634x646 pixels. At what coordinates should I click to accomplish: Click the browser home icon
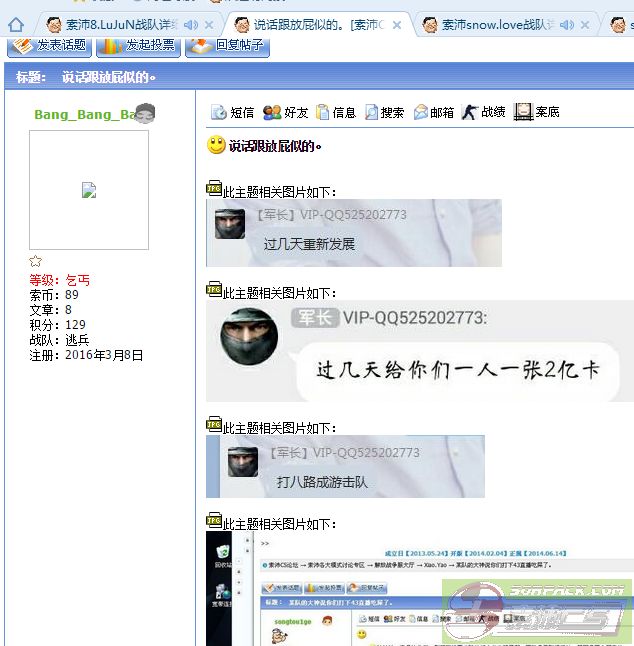[16, 24]
